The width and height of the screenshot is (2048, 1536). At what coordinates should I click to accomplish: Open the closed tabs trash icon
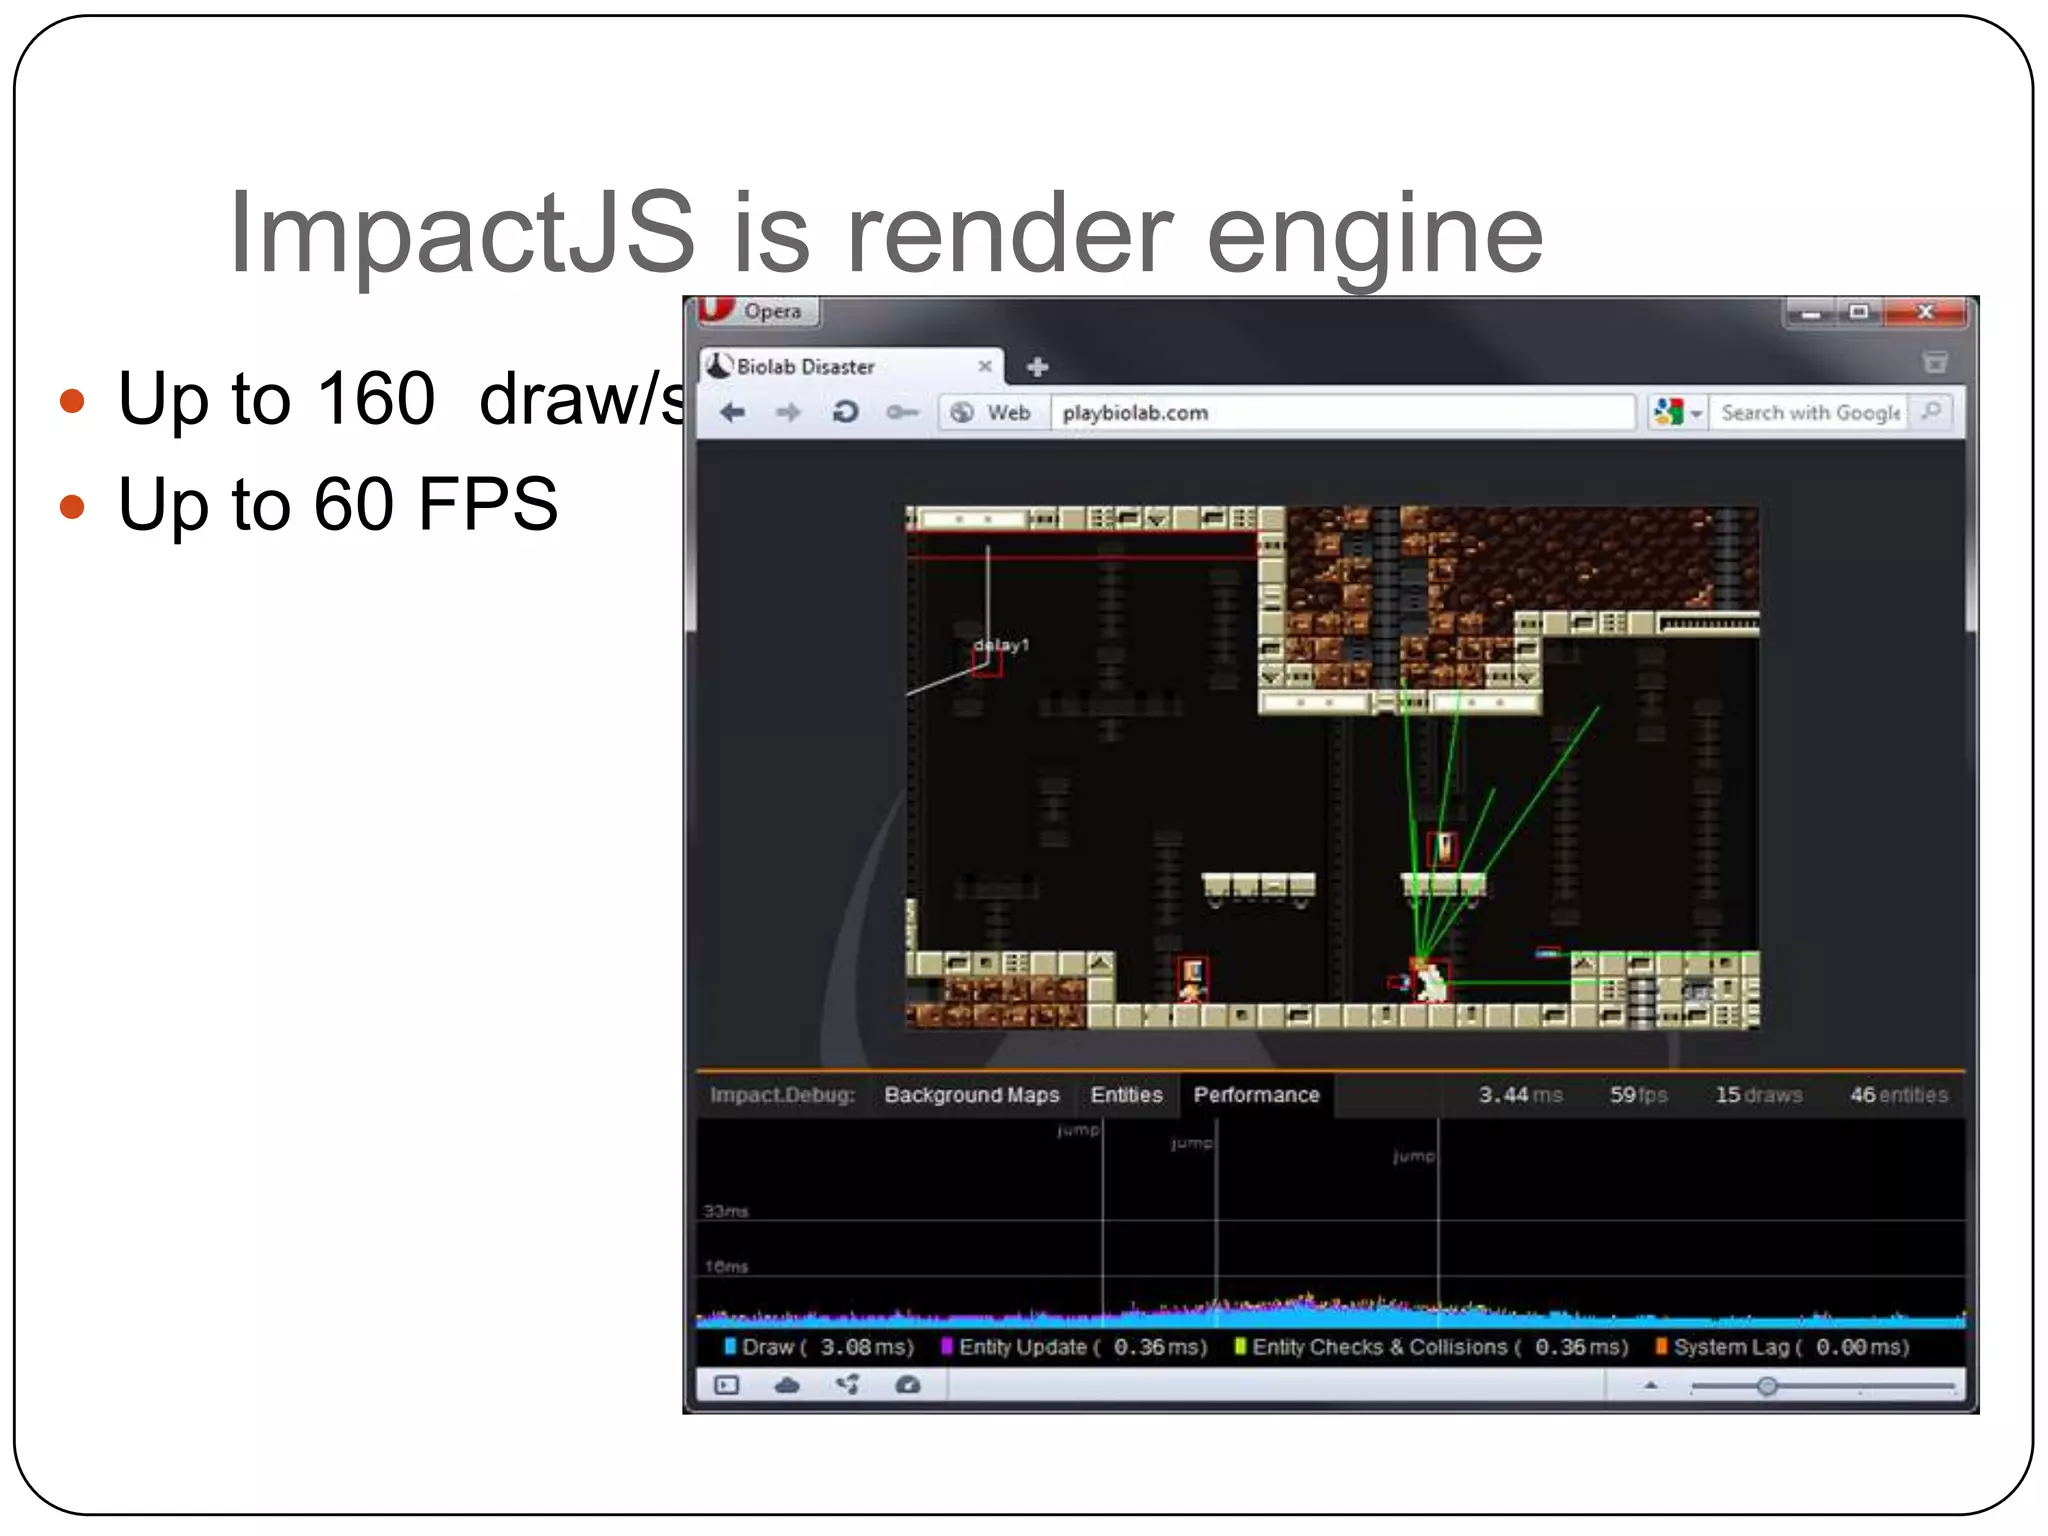point(1935,362)
